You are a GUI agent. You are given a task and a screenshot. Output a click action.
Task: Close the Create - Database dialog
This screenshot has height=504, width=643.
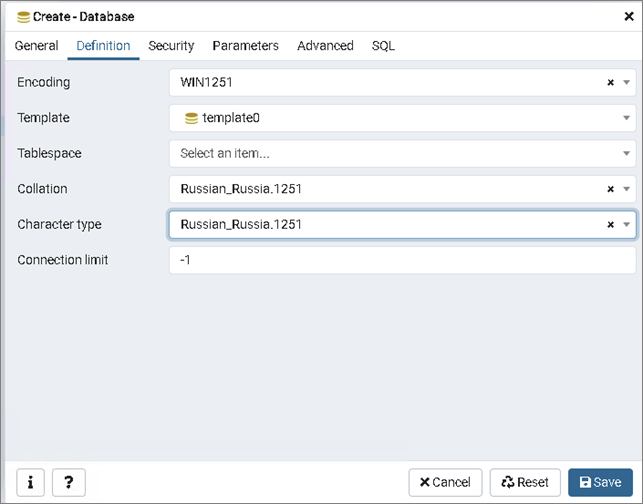point(628,17)
